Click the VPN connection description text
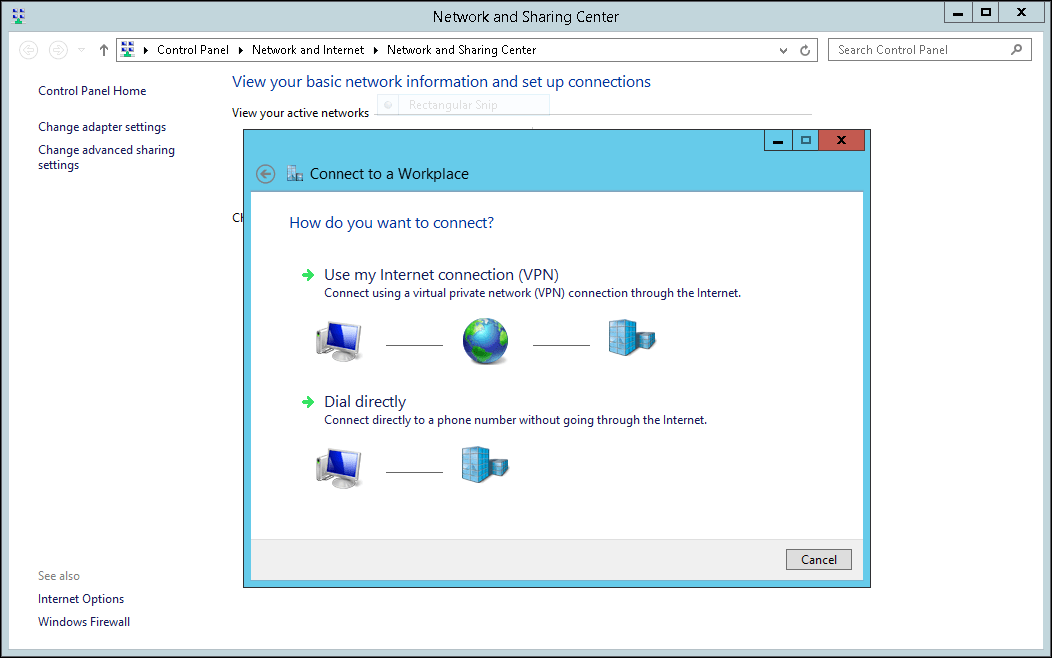 point(533,293)
